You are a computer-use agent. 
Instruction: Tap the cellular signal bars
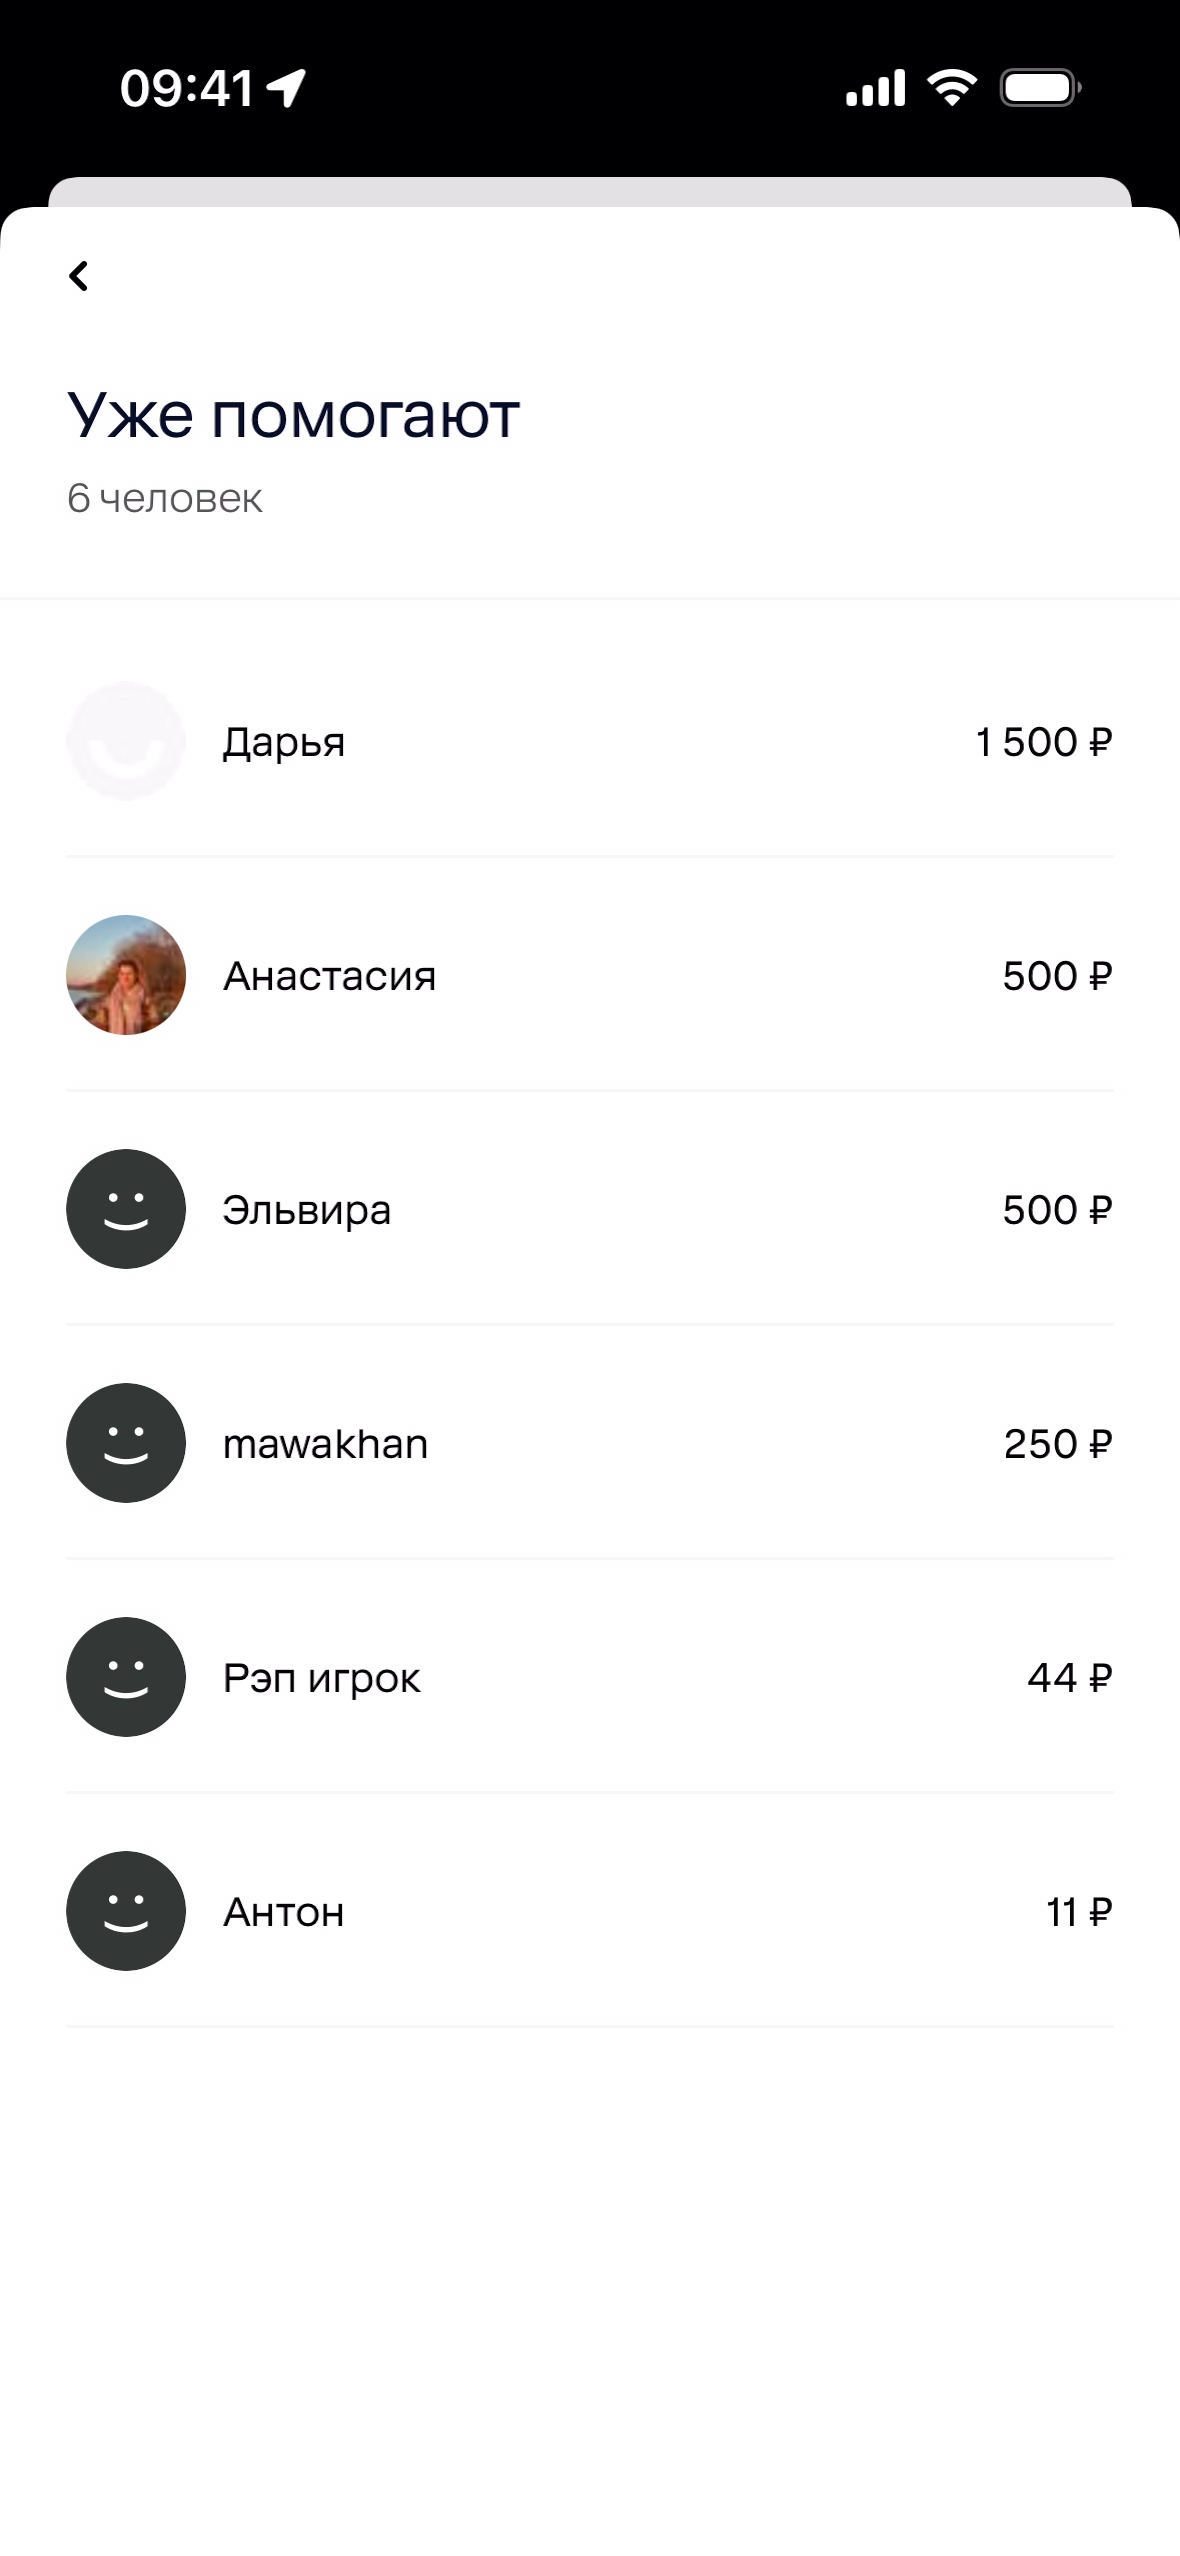tap(875, 88)
